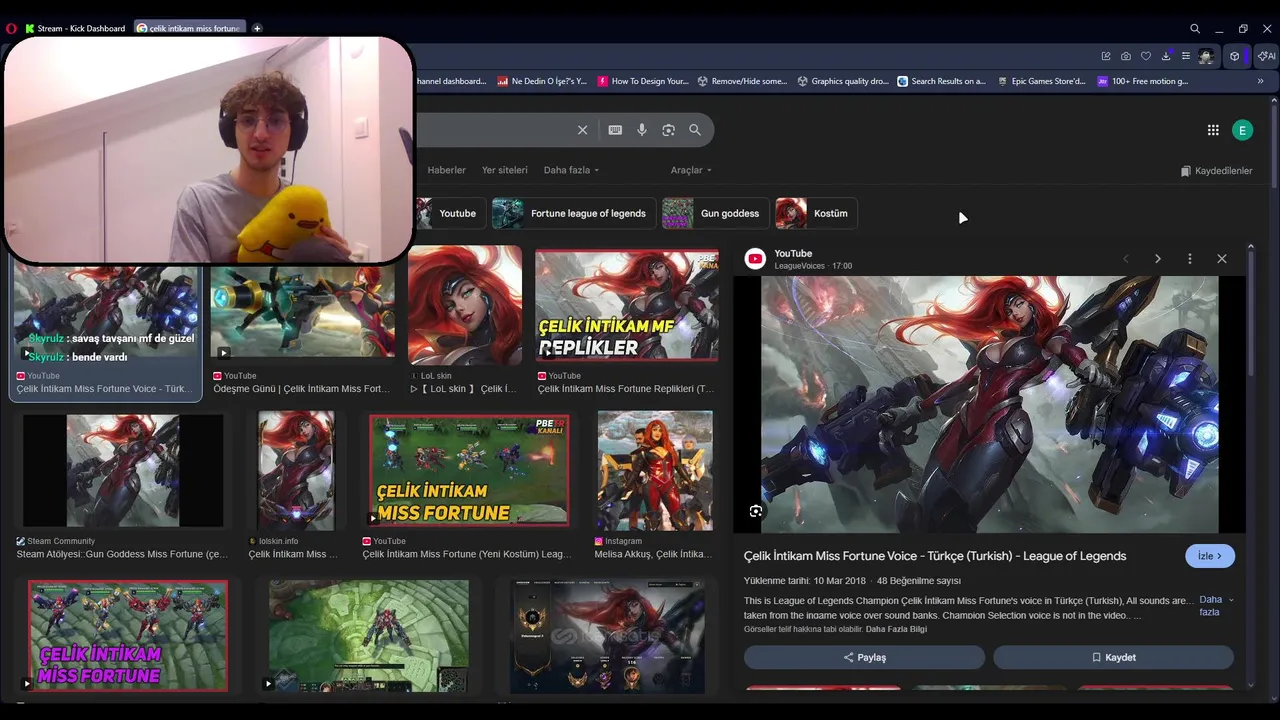Open the Kaydedilenler saved items
Image resolution: width=1280 pixels, height=720 pixels.
(x=1216, y=171)
